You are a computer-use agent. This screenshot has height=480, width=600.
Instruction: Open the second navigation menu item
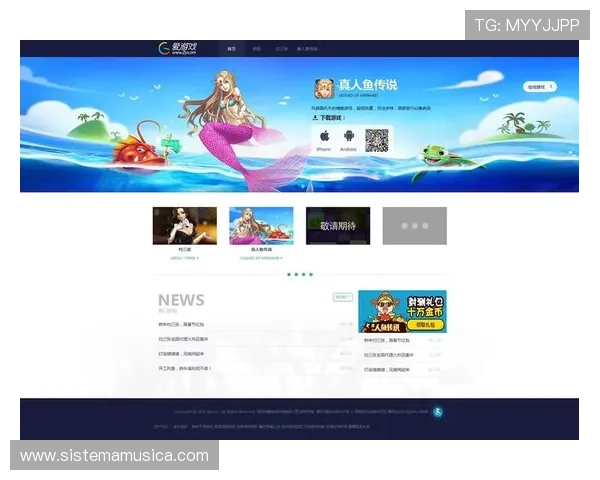click(x=256, y=48)
